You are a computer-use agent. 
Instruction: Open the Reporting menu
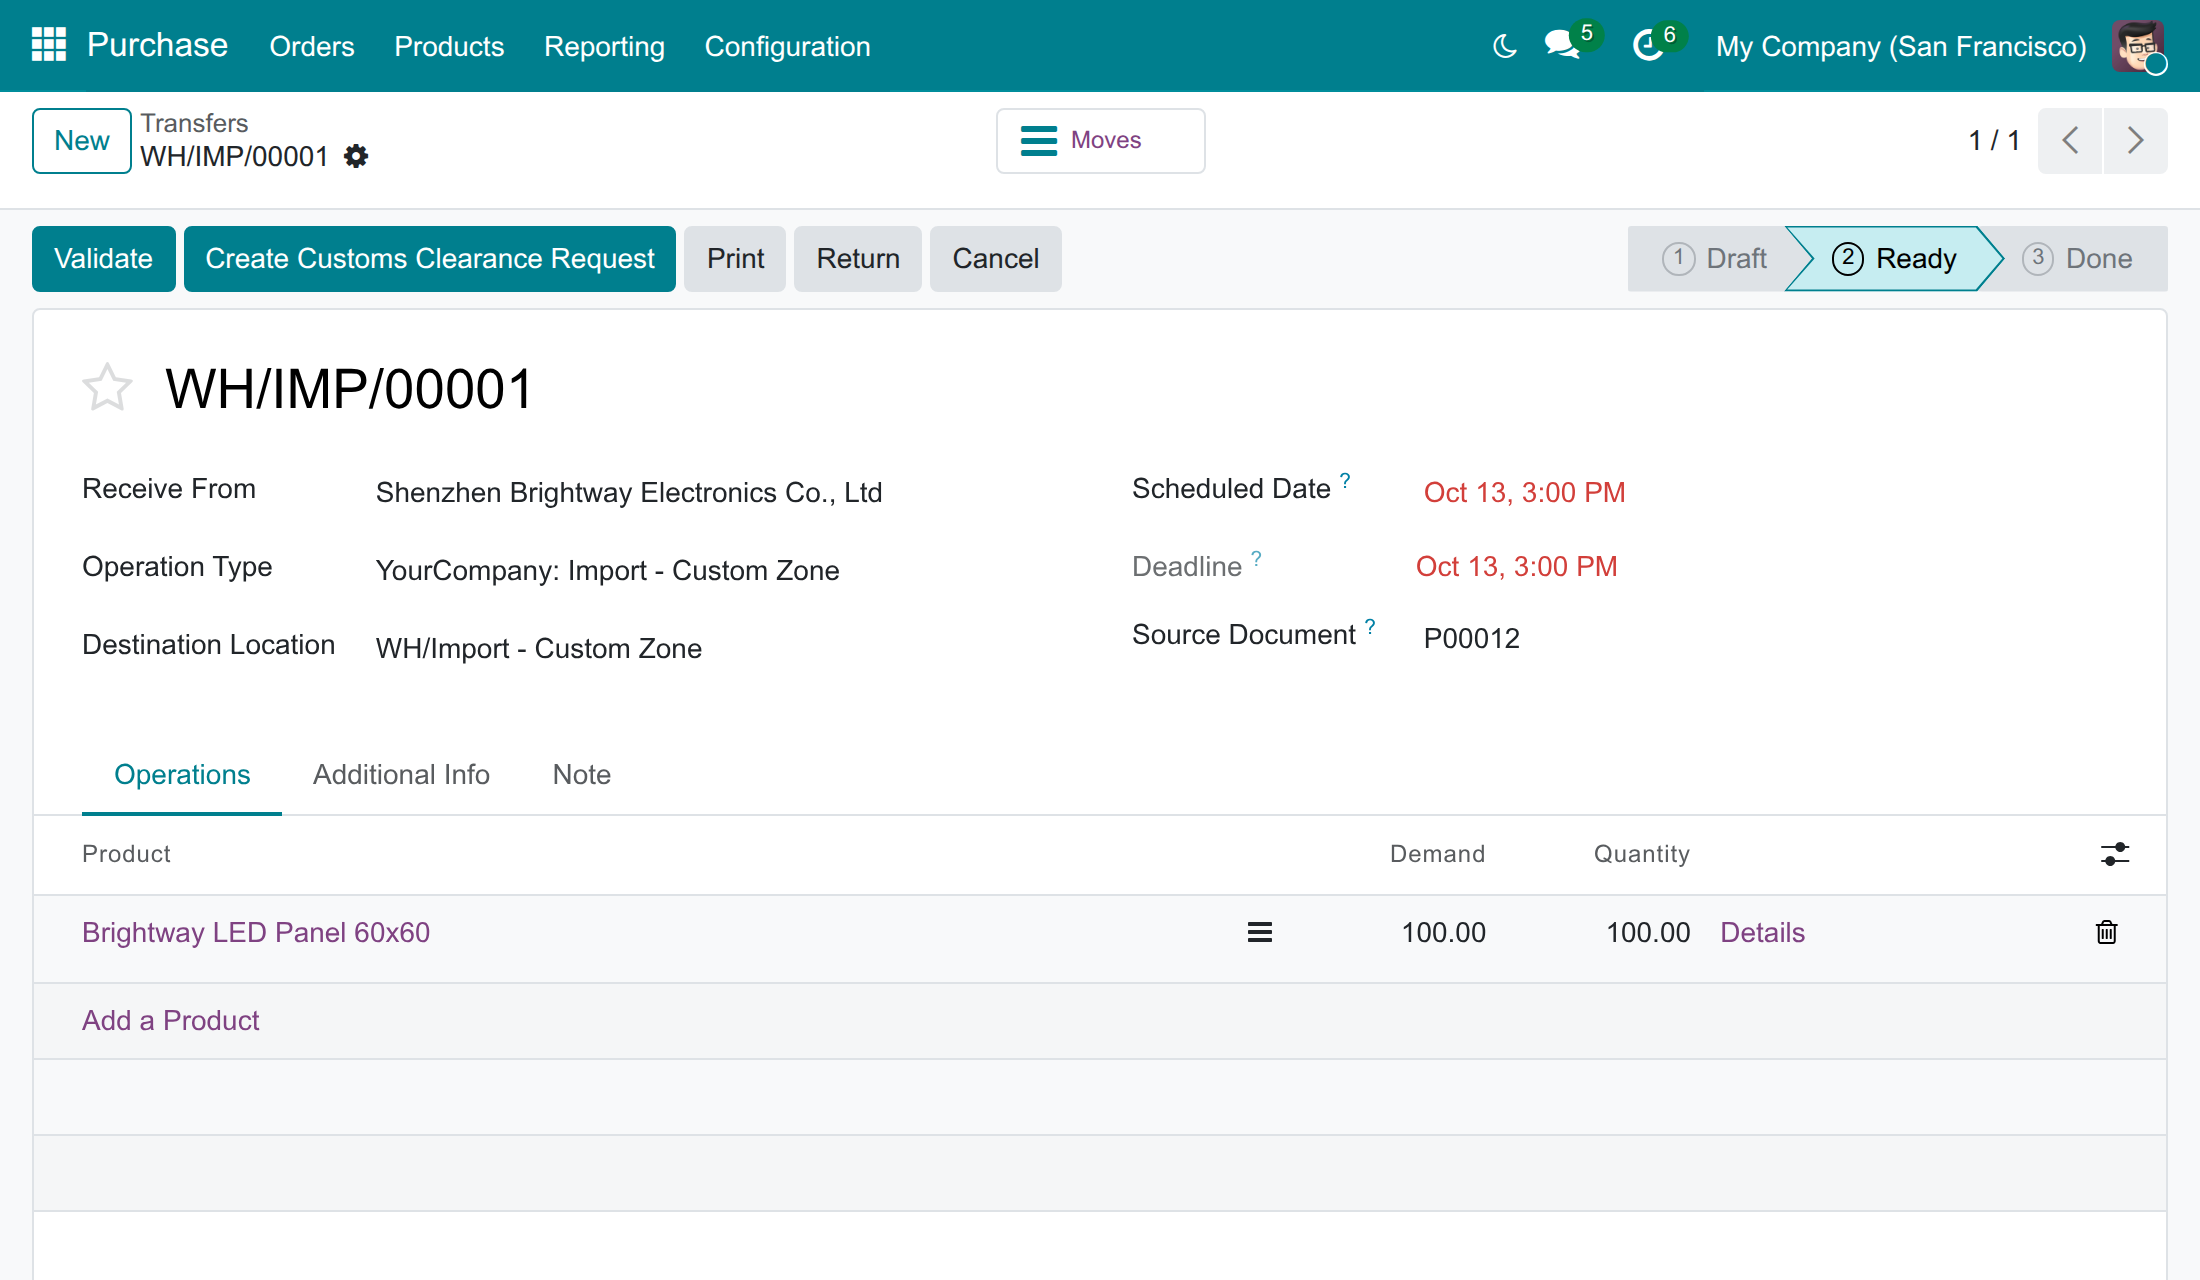pos(604,46)
